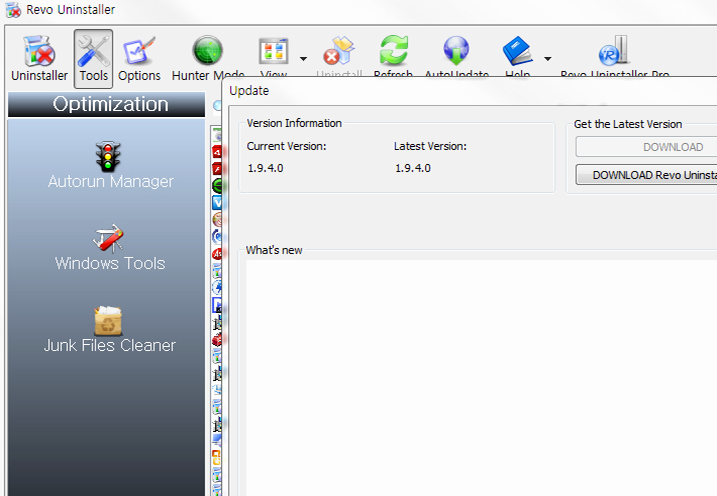Activate Hunter Mode radar icon

point(207,51)
